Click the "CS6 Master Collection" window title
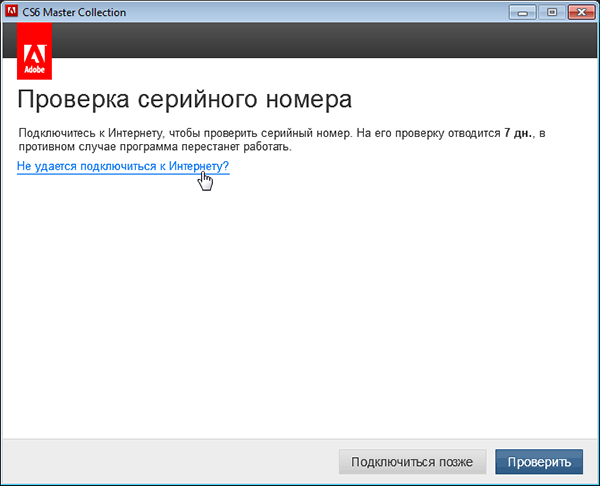Screen dimensions: 600x486 pyautogui.click(x=74, y=12)
